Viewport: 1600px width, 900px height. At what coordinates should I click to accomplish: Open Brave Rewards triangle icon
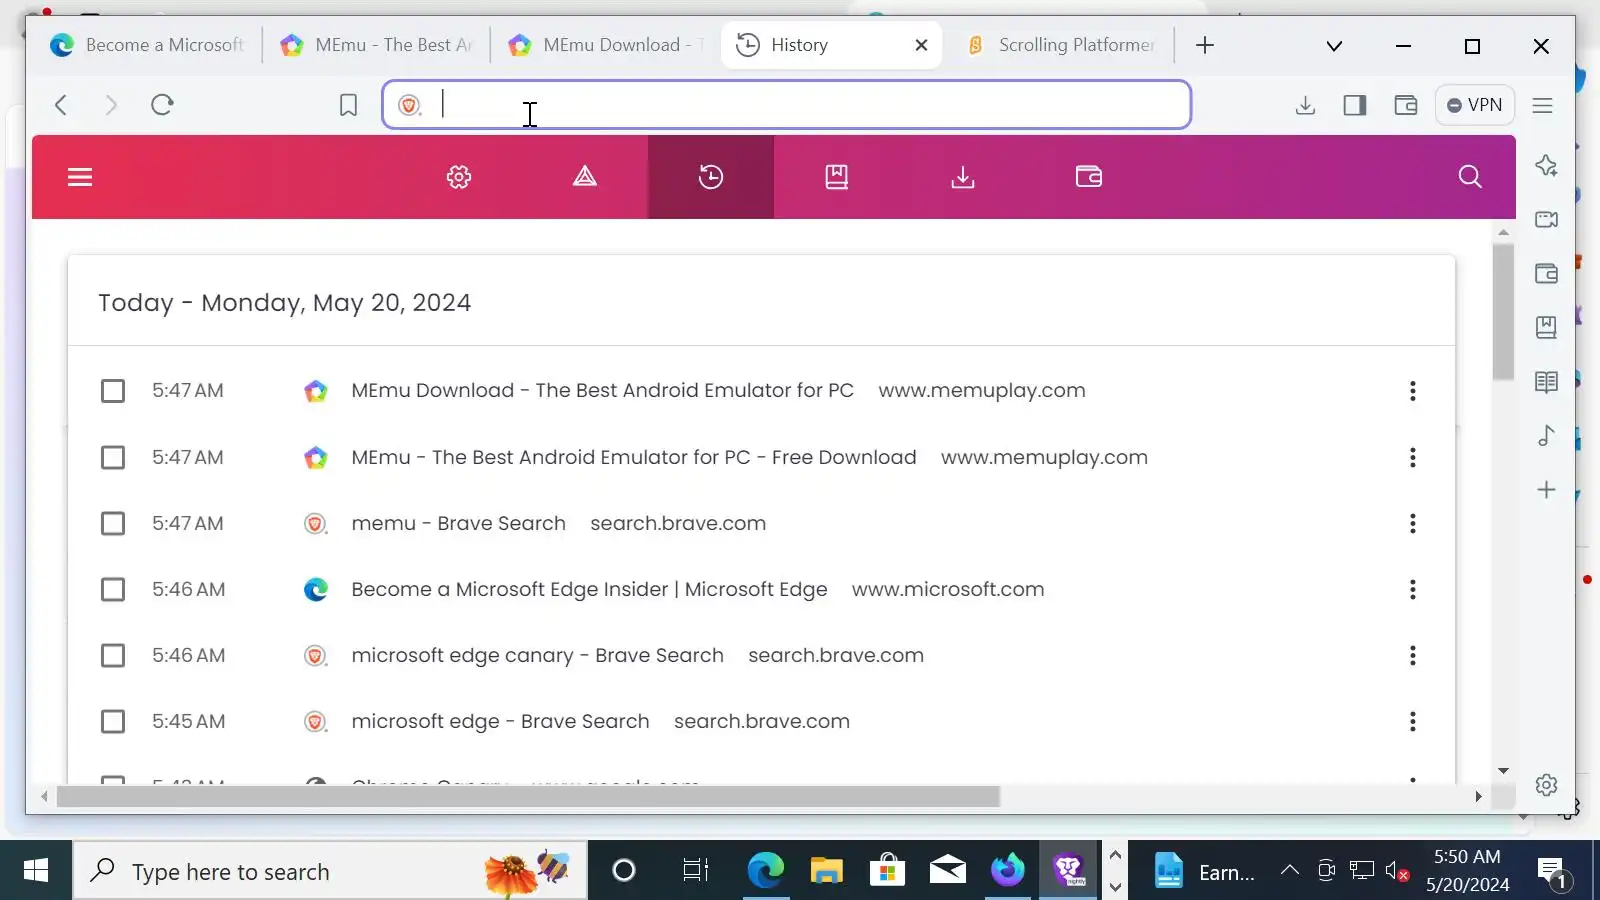coord(585,177)
